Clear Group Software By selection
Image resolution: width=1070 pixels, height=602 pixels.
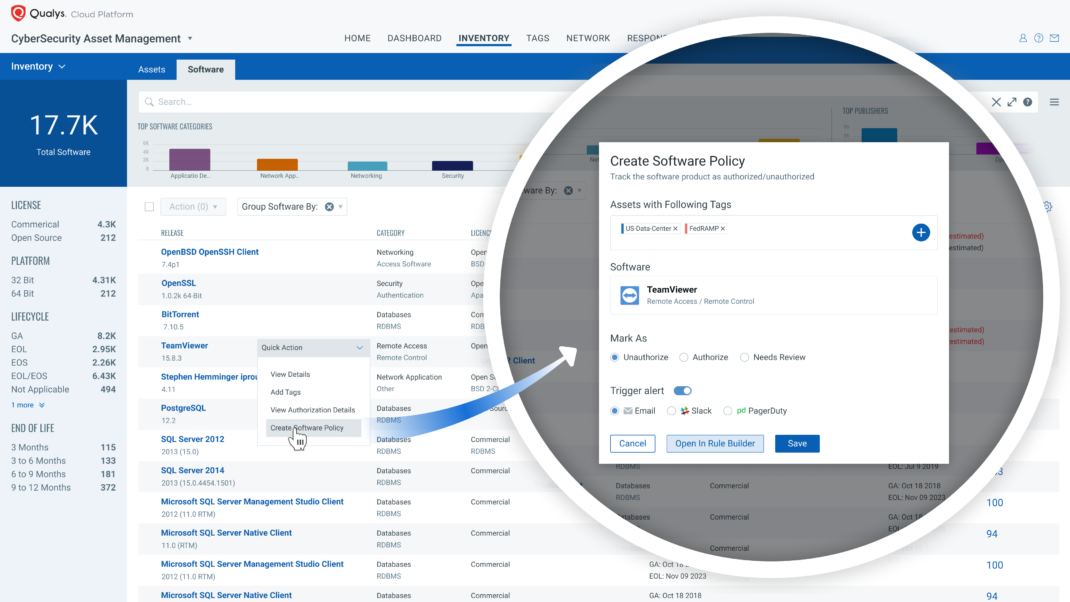tap(330, 207)
